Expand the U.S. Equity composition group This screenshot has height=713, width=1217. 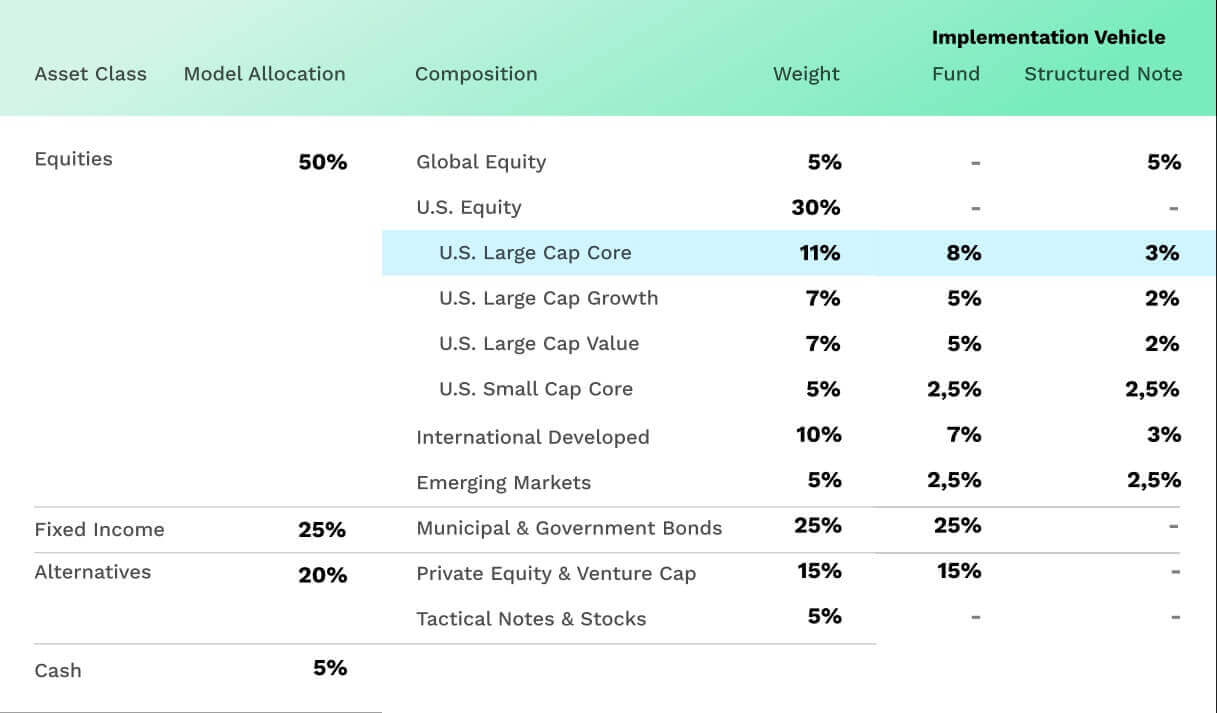pyautogui.click(x=469, y=208)
